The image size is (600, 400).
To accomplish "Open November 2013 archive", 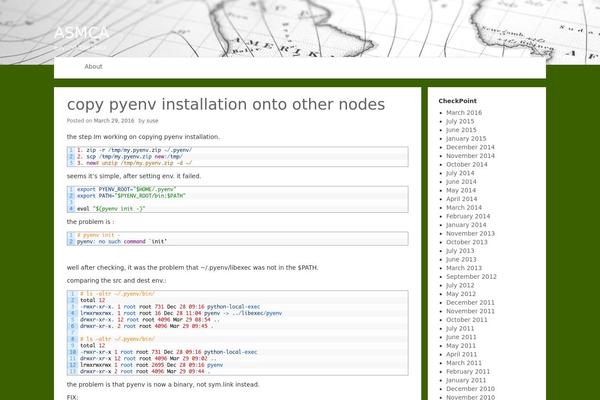I will point(470,233).
